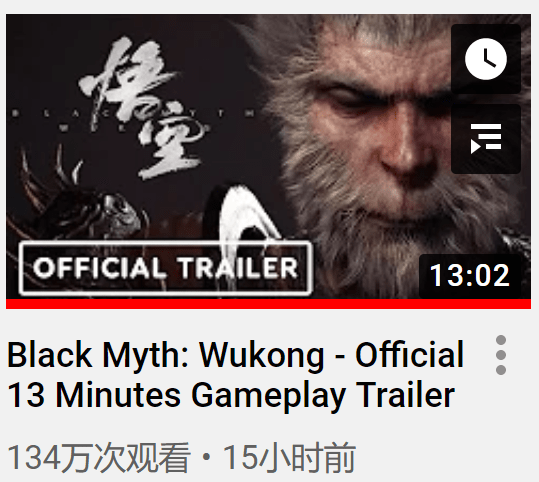
Task: Click the 134万次观看 view count text
Action: pyautogui.click(x=99, y=458)
